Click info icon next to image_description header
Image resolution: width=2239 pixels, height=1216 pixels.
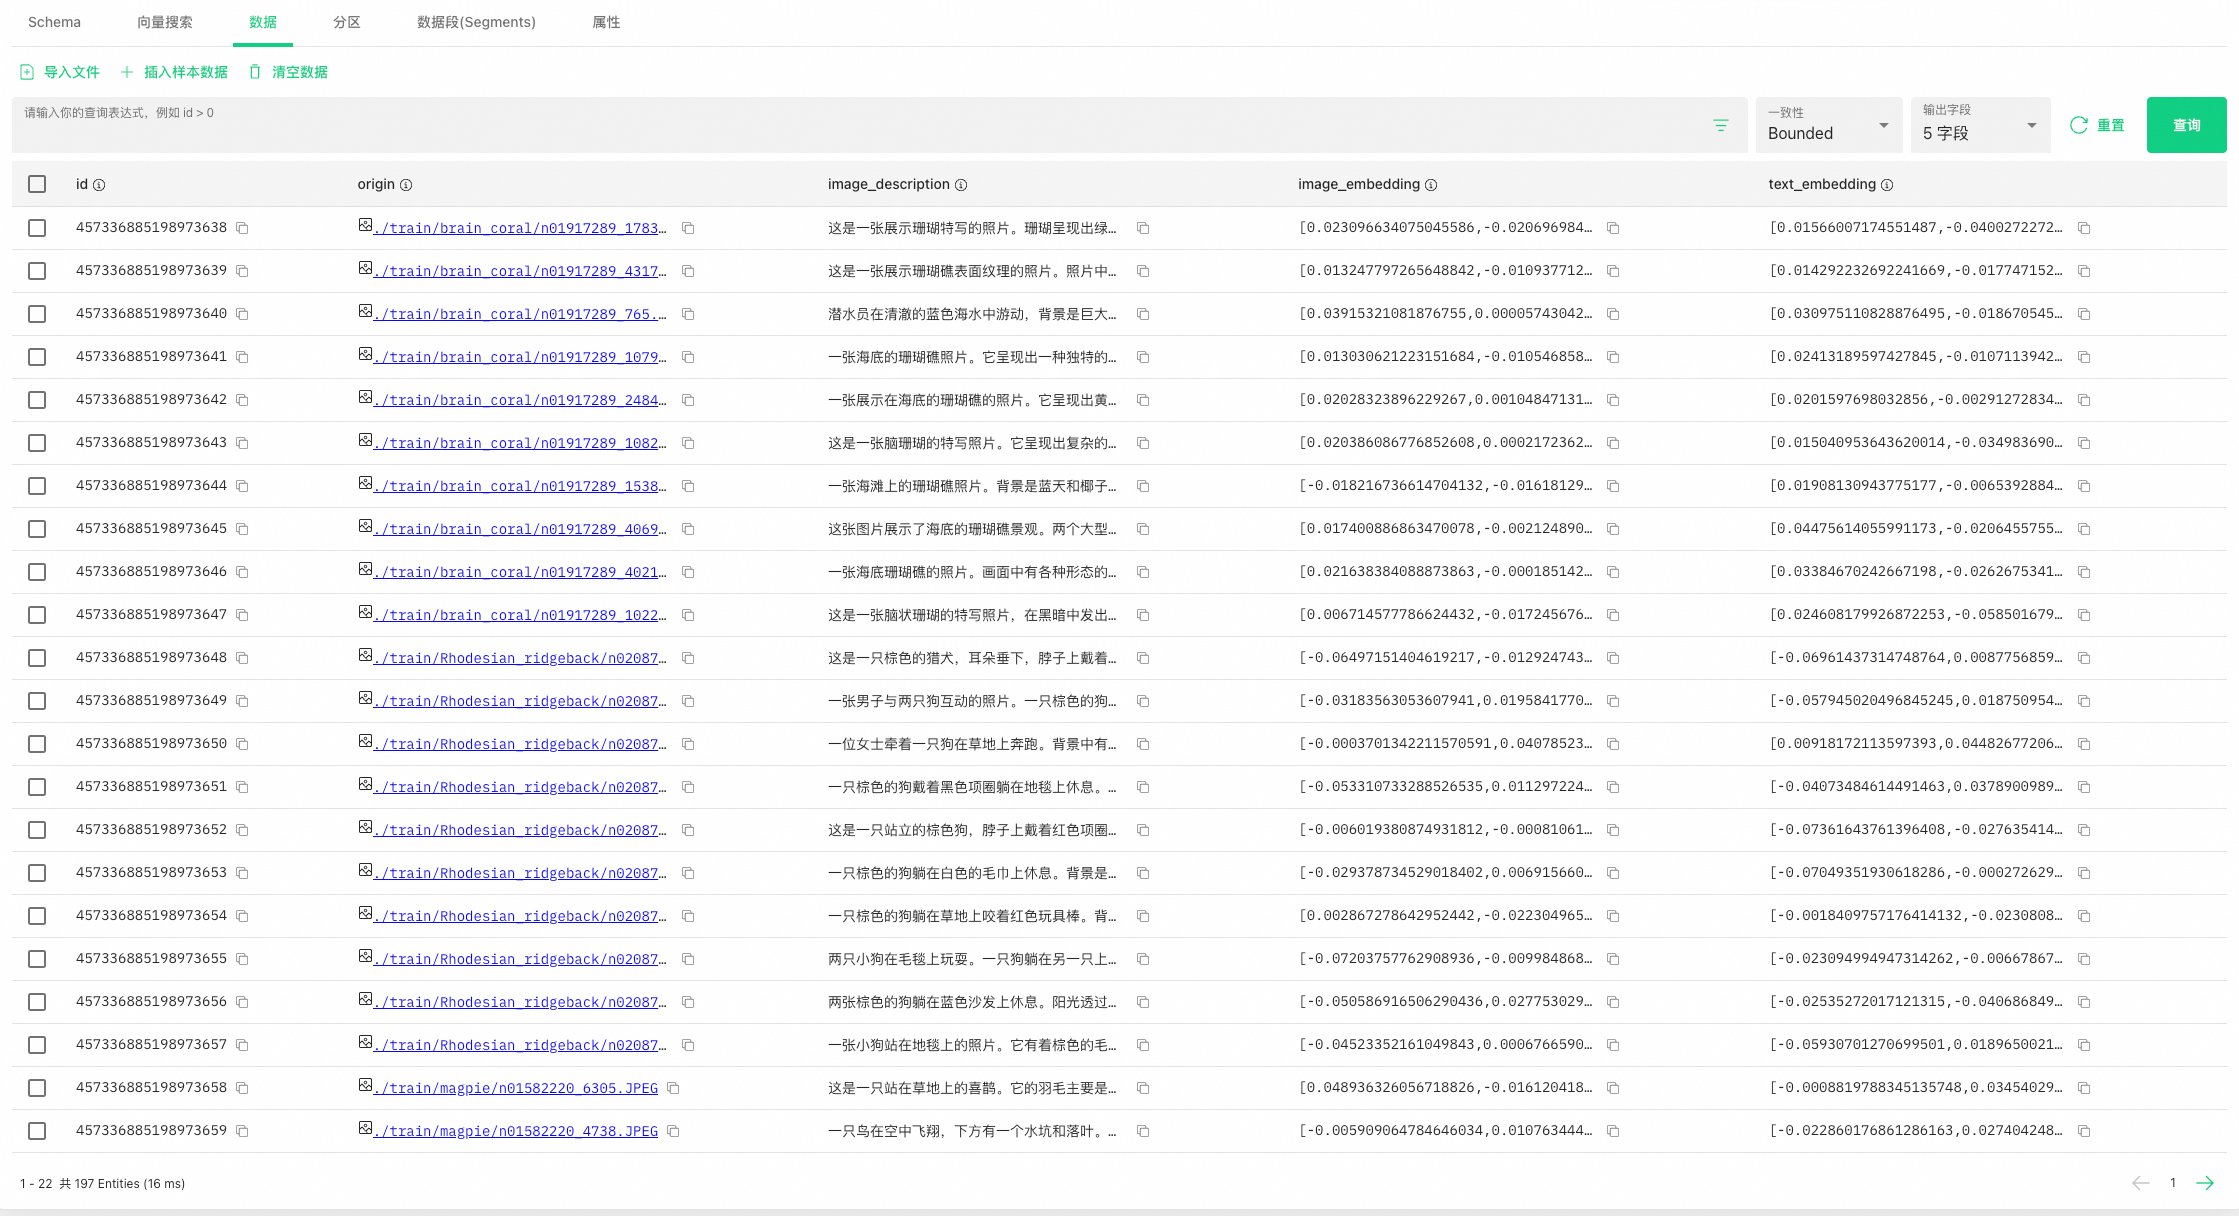pyautogui.click(x=961, y=185)
